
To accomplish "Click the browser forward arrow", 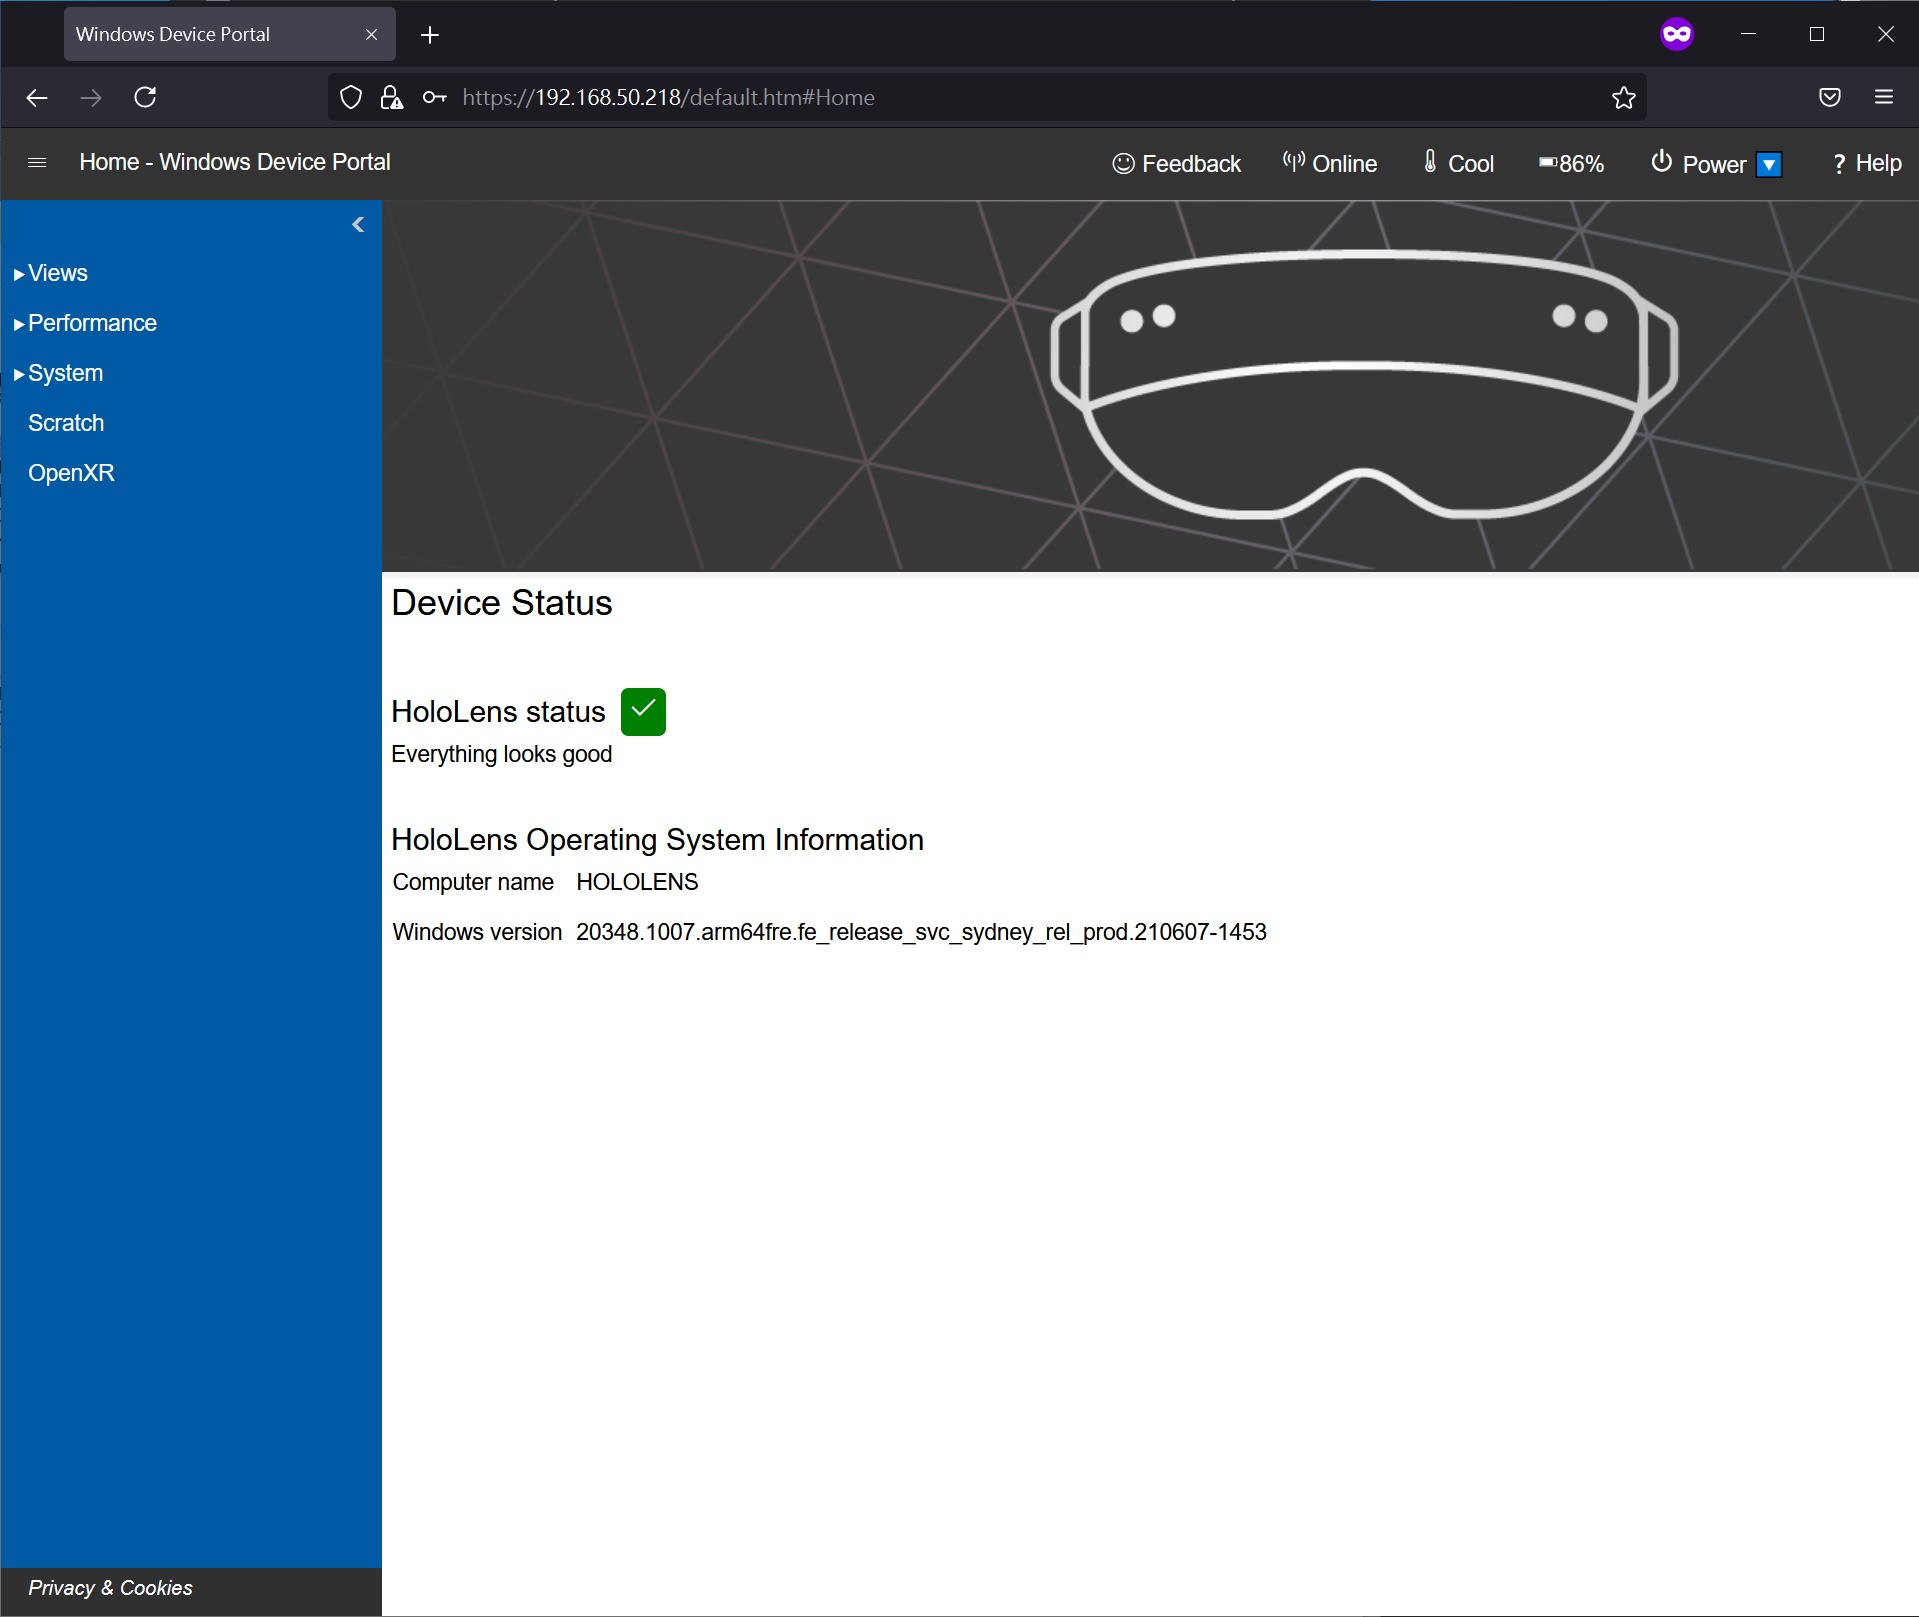I will click(x=91, y=97).
